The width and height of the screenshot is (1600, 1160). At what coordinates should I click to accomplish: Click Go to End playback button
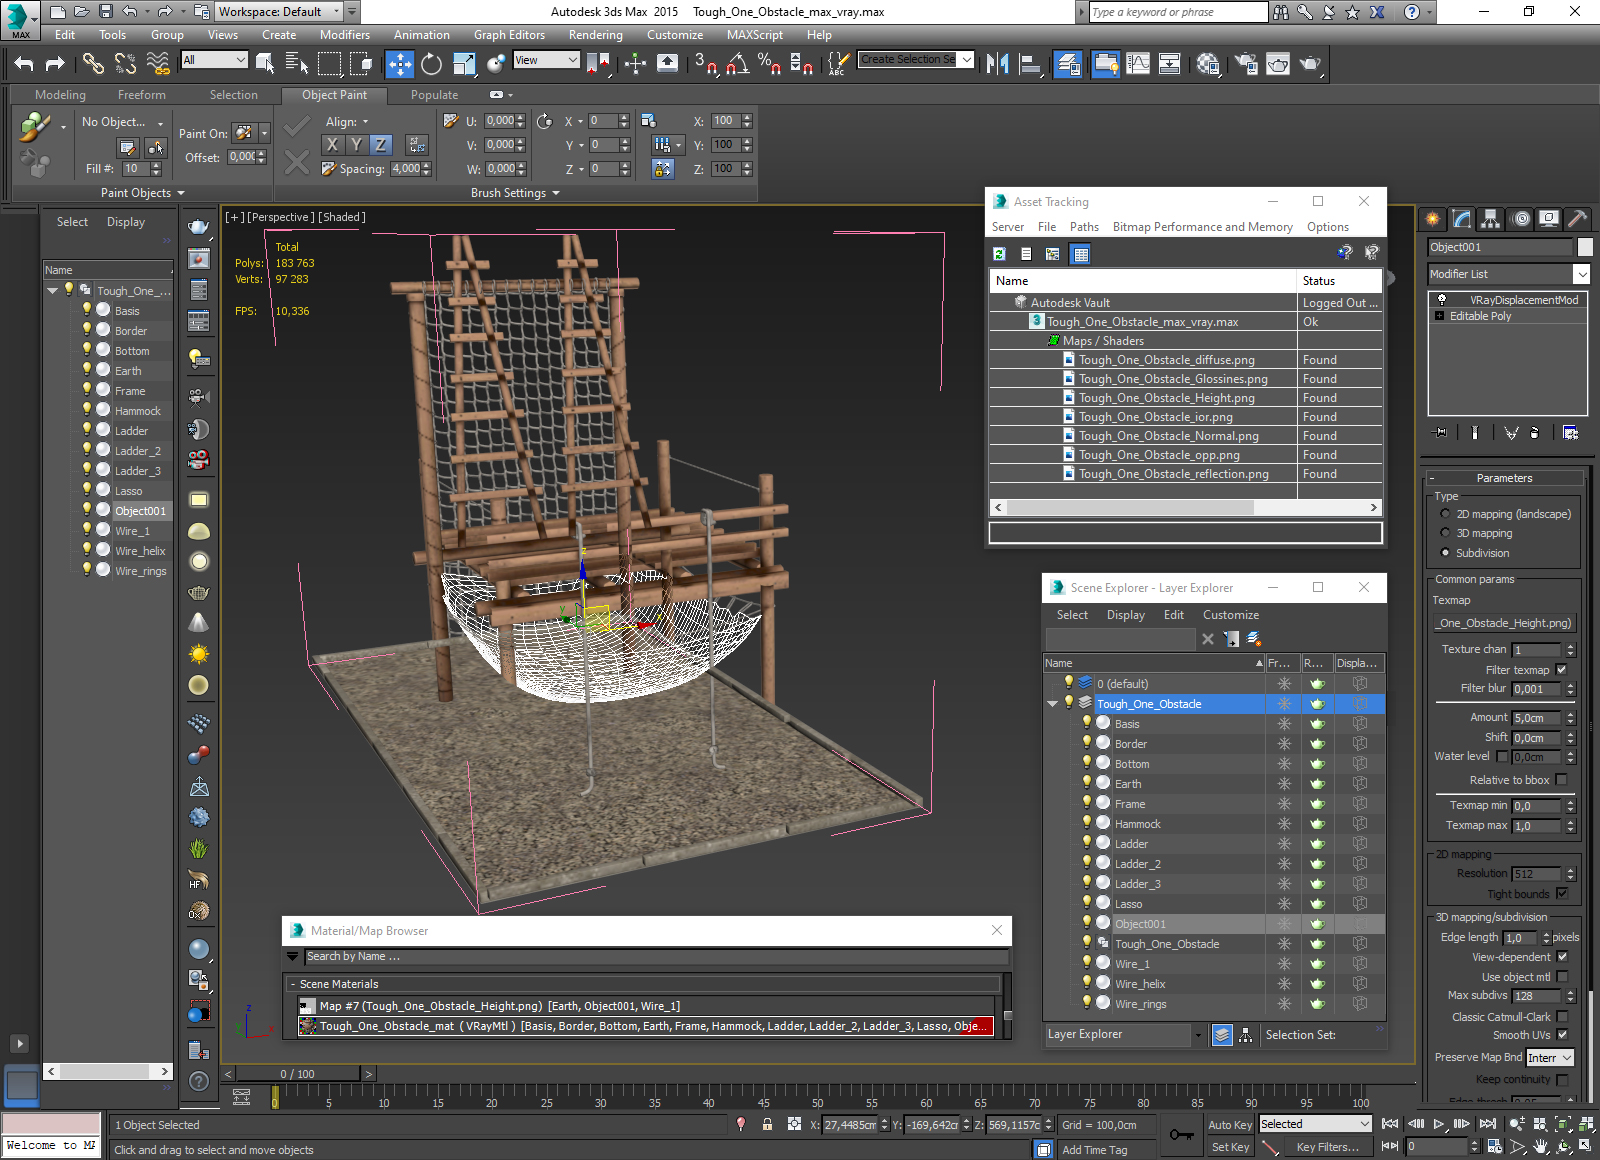tap(1488, 1124)
